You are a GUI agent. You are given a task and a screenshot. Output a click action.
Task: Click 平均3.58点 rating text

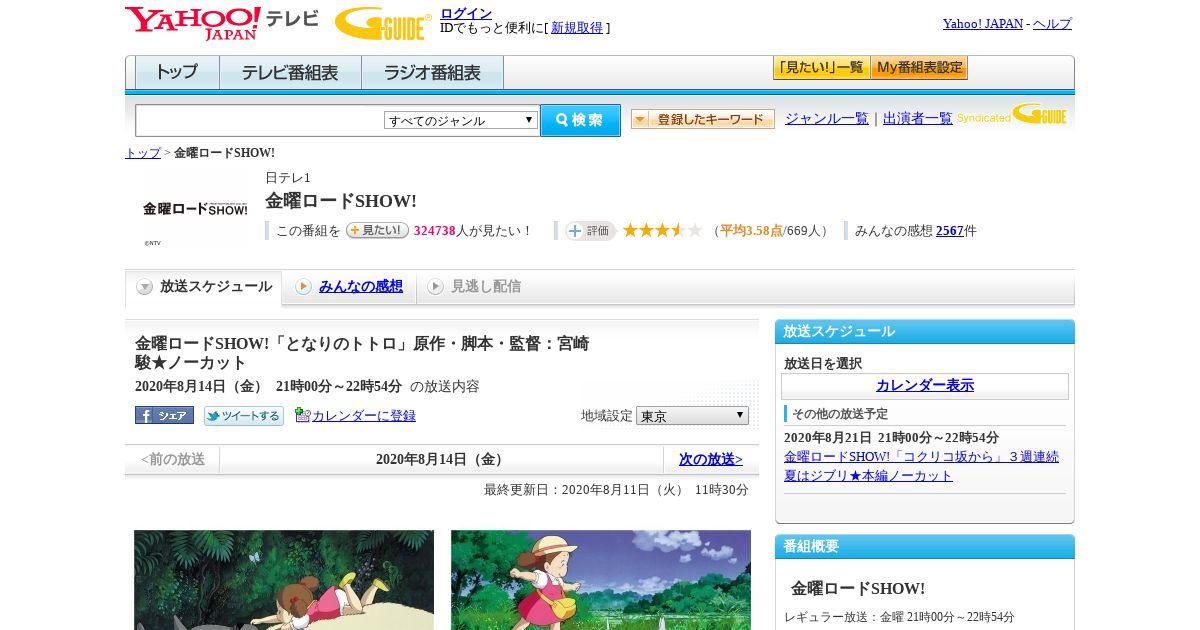click(x=751, y=231)
